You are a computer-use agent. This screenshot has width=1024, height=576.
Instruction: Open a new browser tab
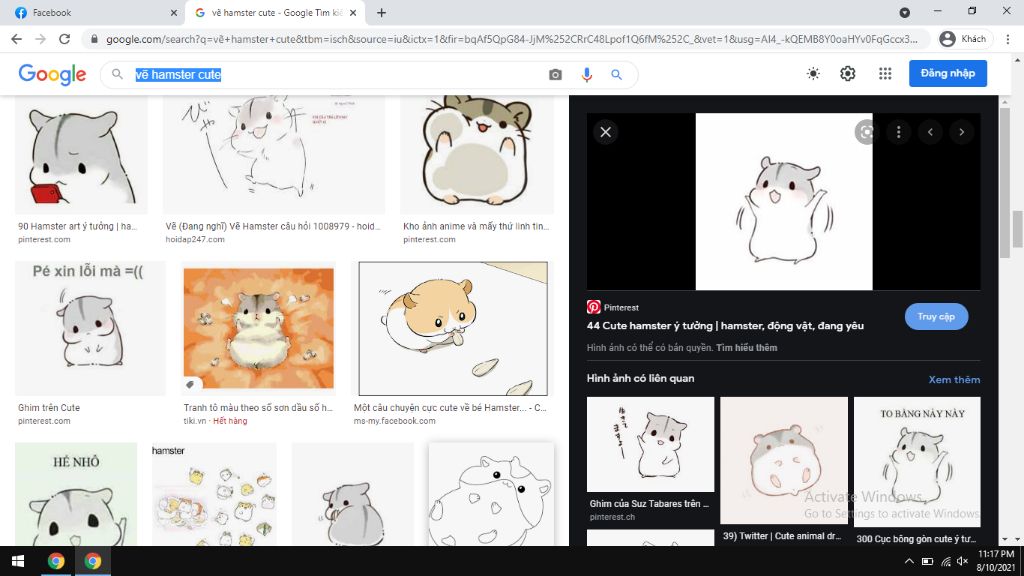381,12
